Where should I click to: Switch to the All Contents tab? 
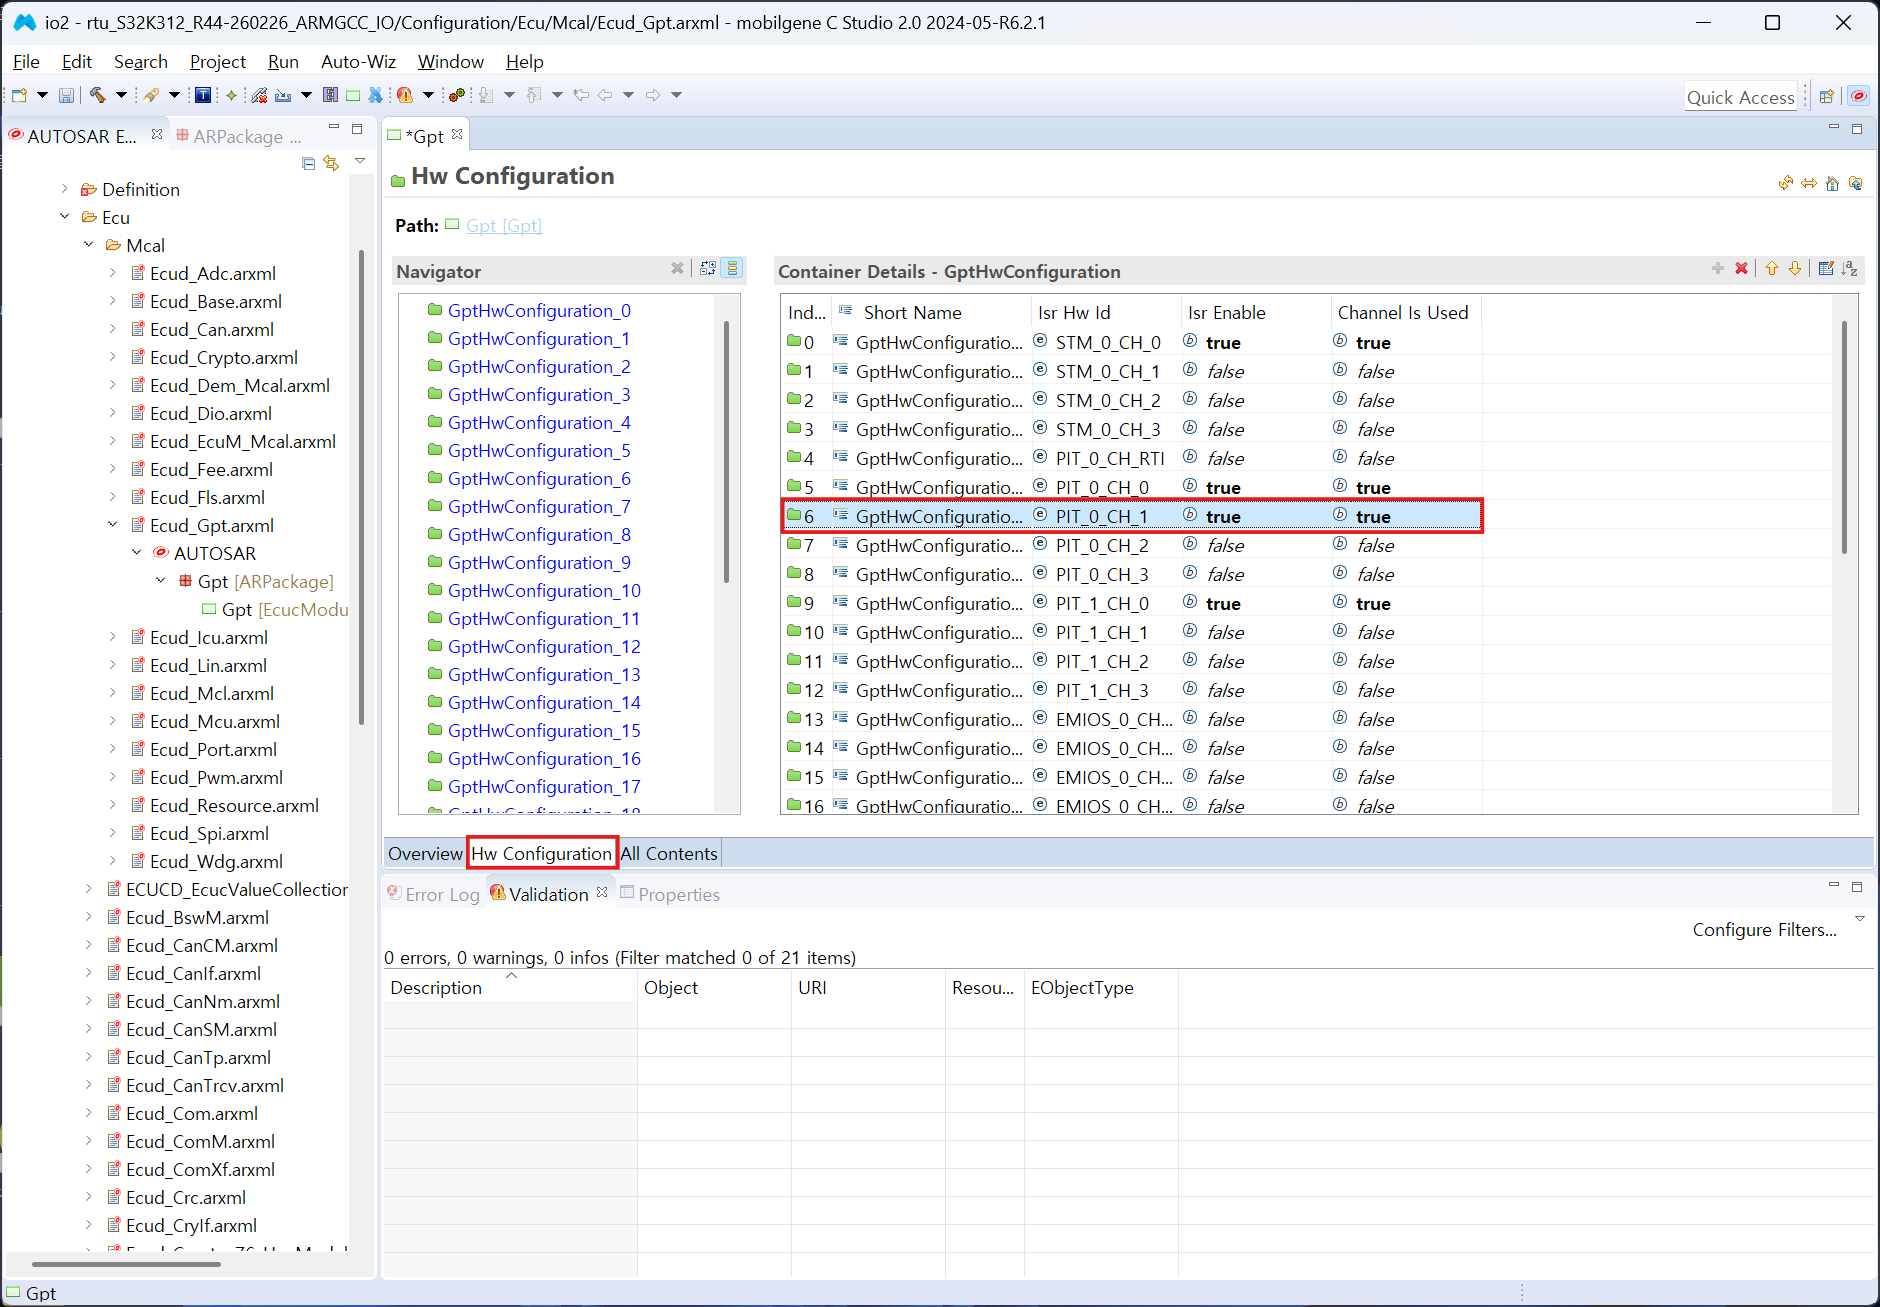[669, 853]
